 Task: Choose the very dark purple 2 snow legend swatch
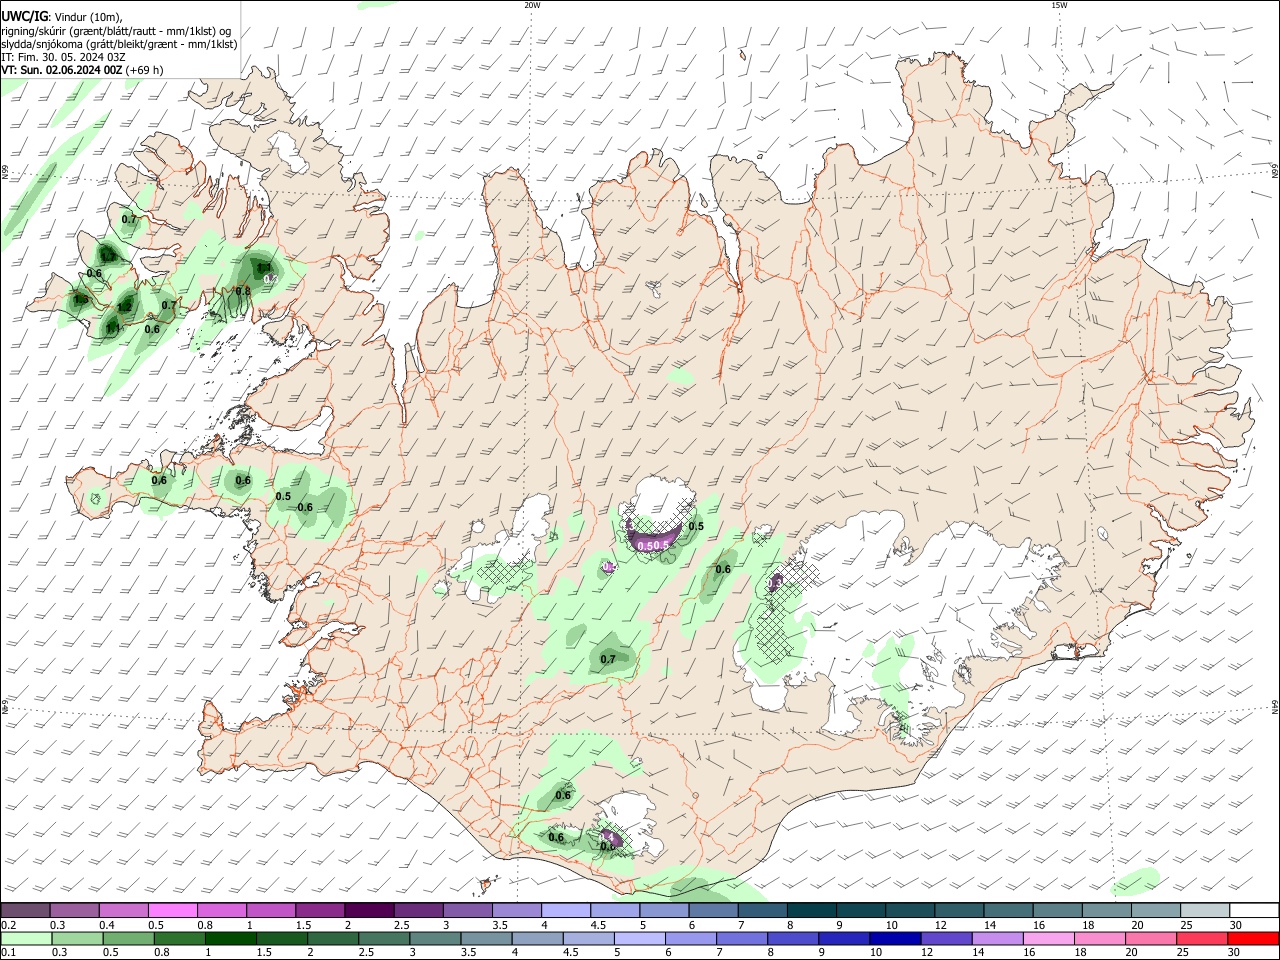369,910
